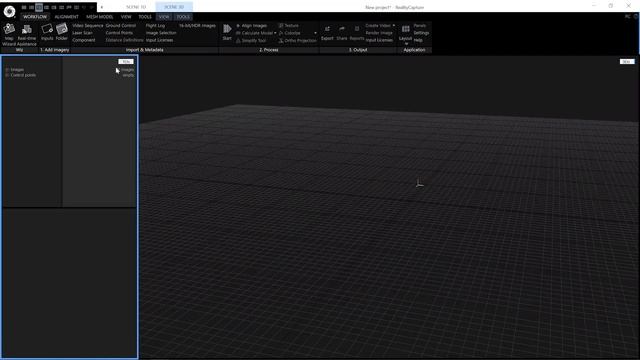Import a Video Sequence
This screenshot has width=640, height=360.
pyautogui.click(x=88, y=25)
